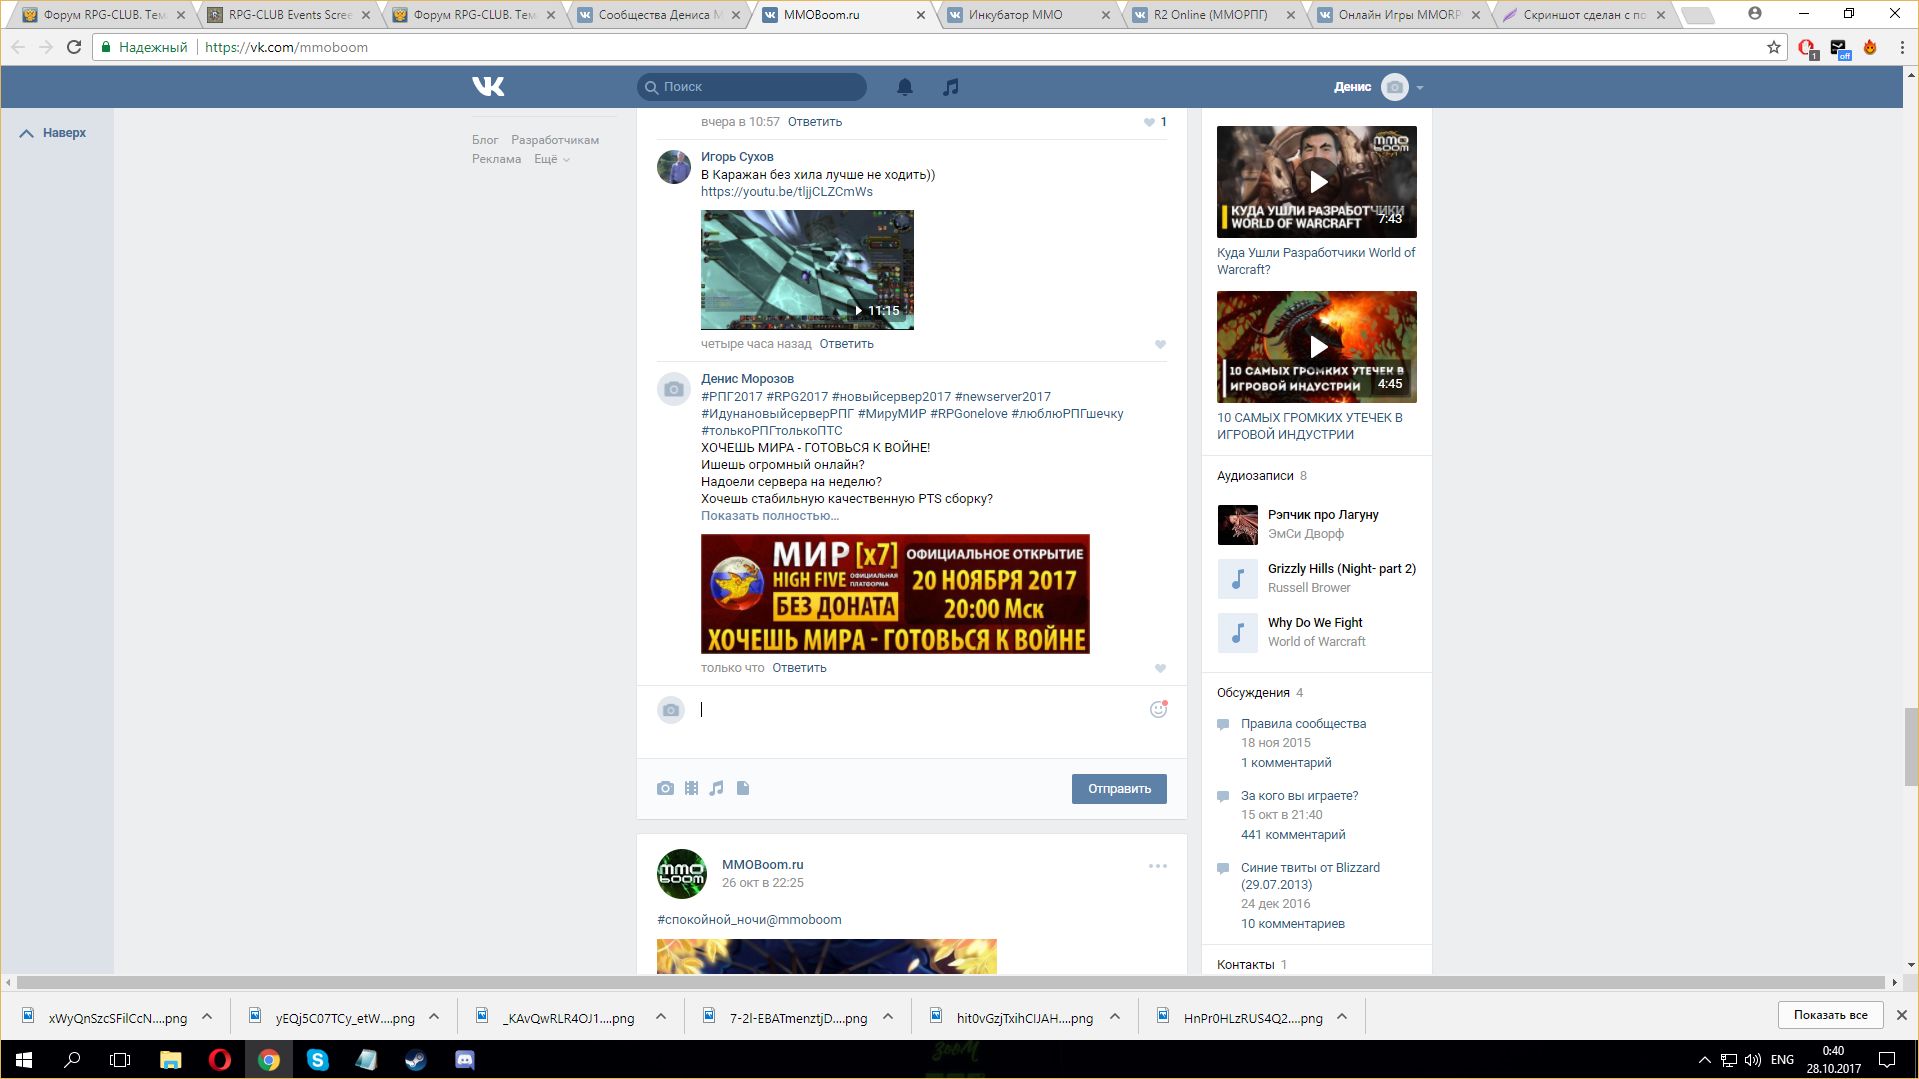Viewport: 1919px width, 1079px height.
Task: Reply to Игорь Сухов's comment
Action: [846, 344]
